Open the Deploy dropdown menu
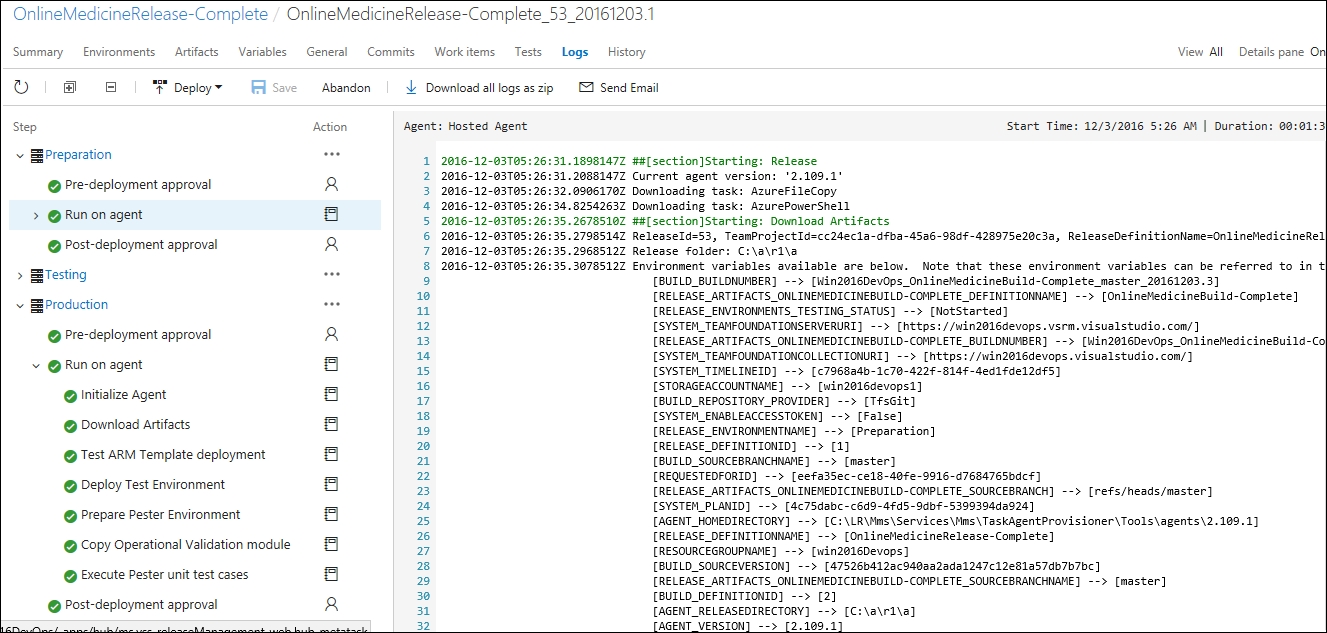This screenshot has height=633, width=1327. pyautogui.click(x=188, y=88)
